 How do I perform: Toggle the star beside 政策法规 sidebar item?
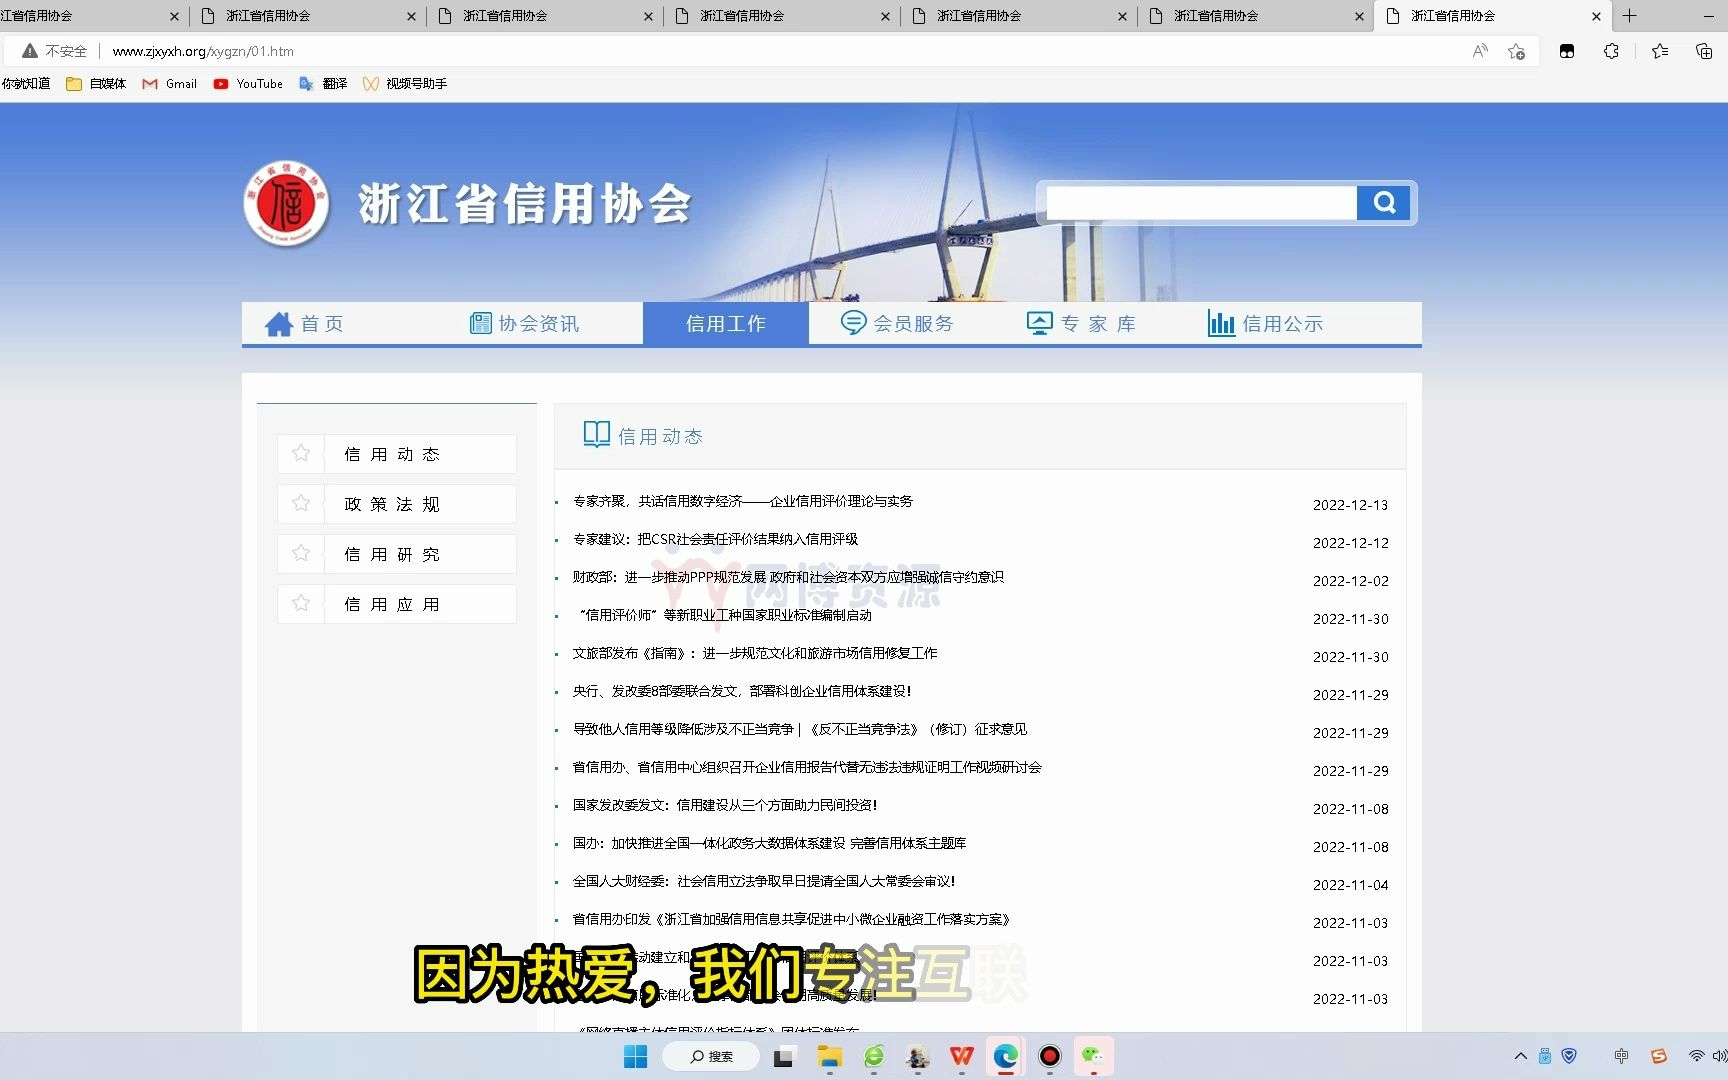click(300, 503)
